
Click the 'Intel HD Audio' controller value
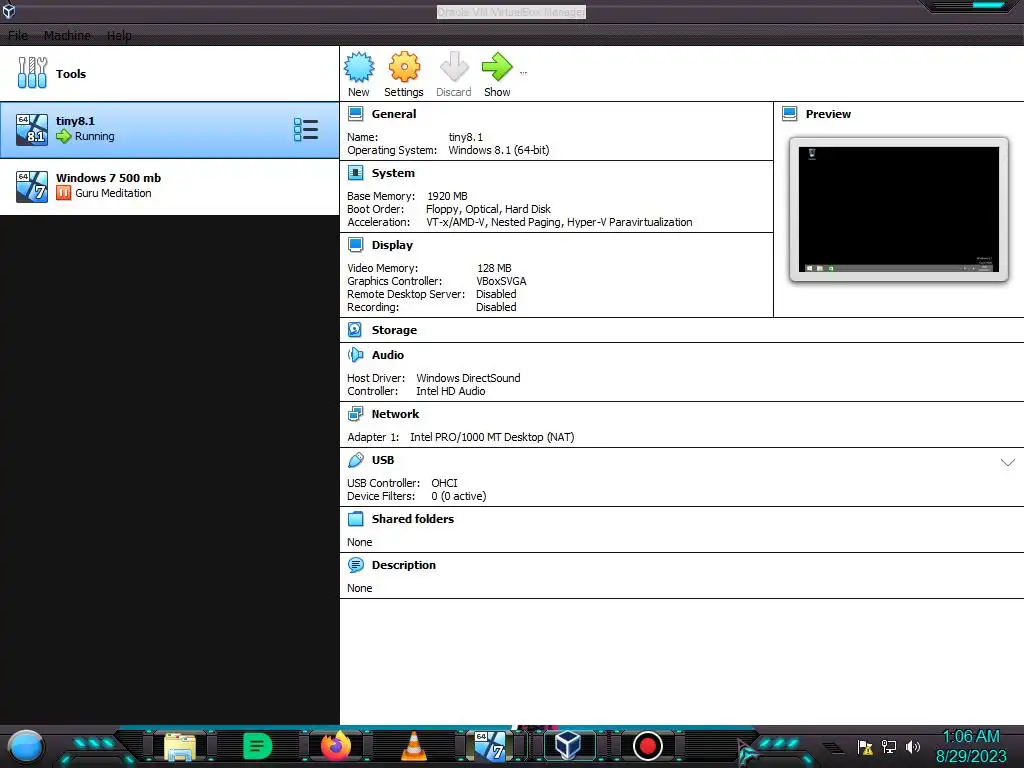[451, 391]
